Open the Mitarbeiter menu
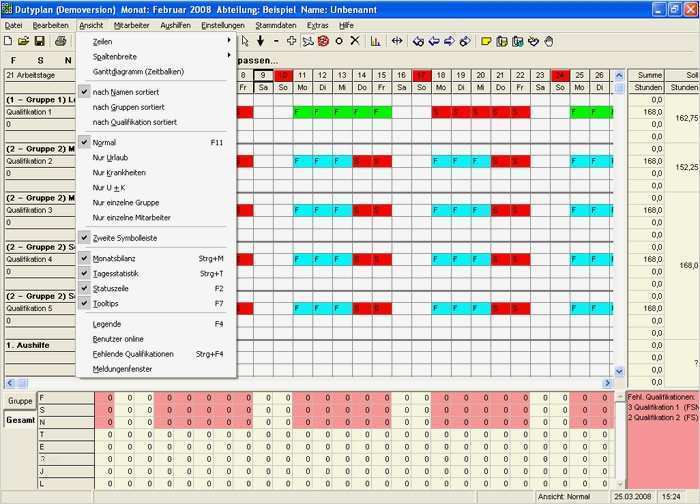 132,25
